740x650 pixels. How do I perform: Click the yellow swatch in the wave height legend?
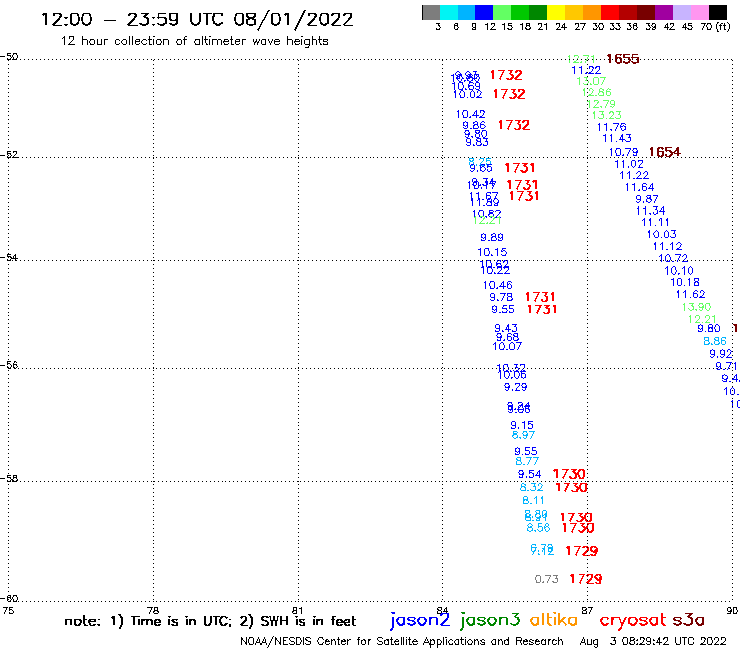coord(556,12)
